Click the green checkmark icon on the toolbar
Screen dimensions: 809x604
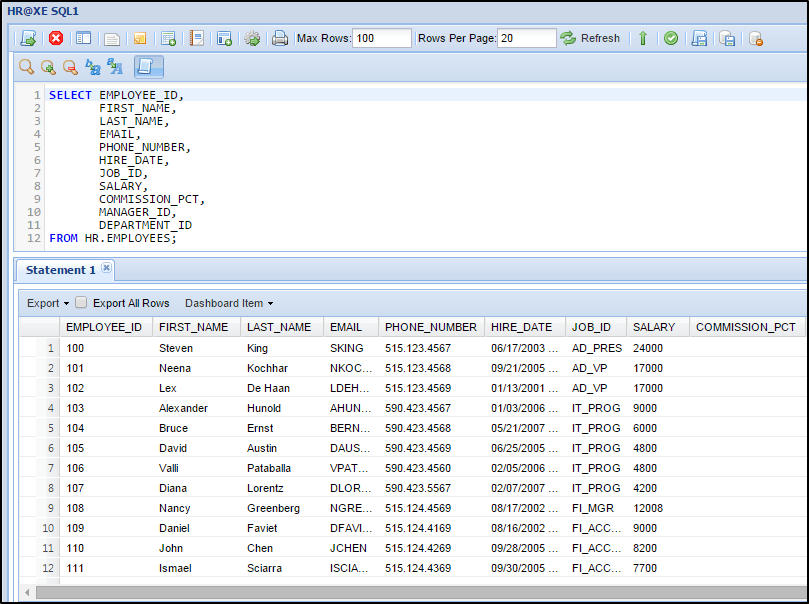(670, 38)
